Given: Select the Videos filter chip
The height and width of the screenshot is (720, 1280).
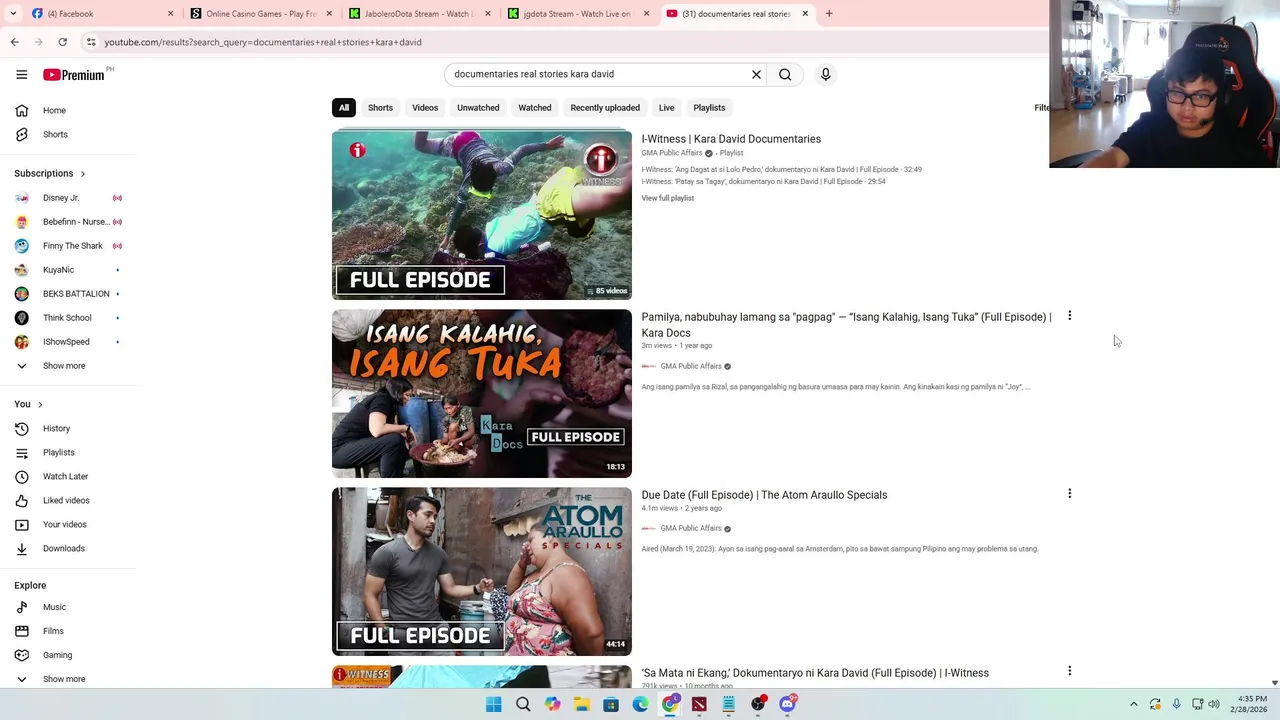Looking at the screenshot, I should [x=425, y=108].
